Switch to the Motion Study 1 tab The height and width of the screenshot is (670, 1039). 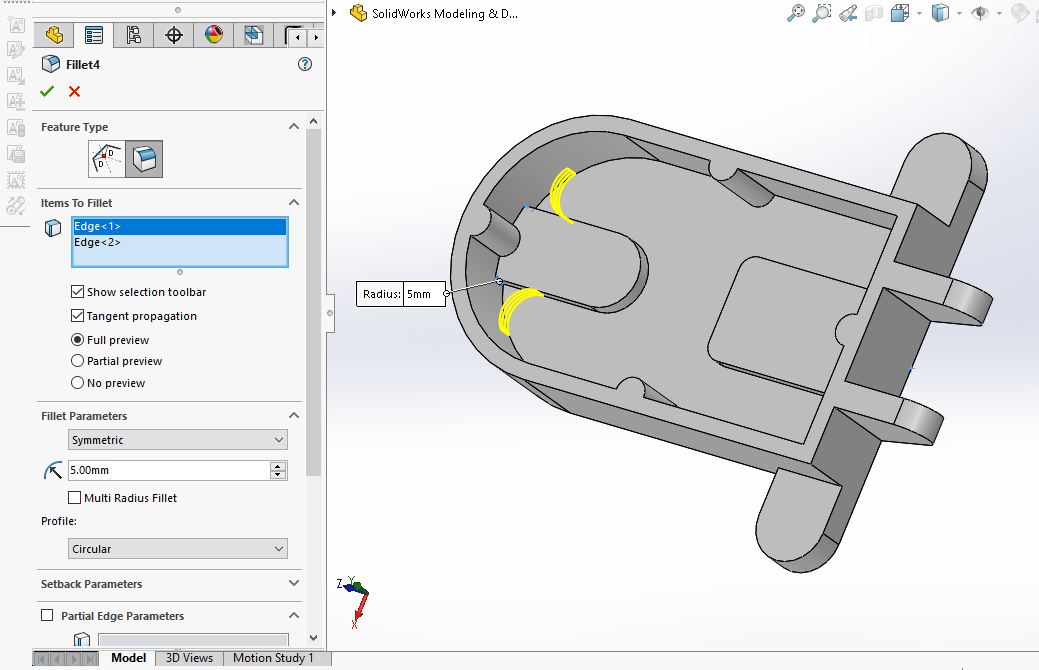point(273,658)
